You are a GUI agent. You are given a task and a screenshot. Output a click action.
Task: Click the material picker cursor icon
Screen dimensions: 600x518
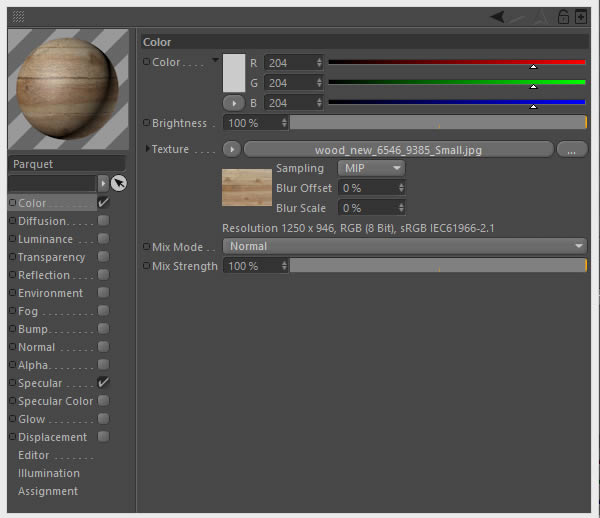click(119, 183)
